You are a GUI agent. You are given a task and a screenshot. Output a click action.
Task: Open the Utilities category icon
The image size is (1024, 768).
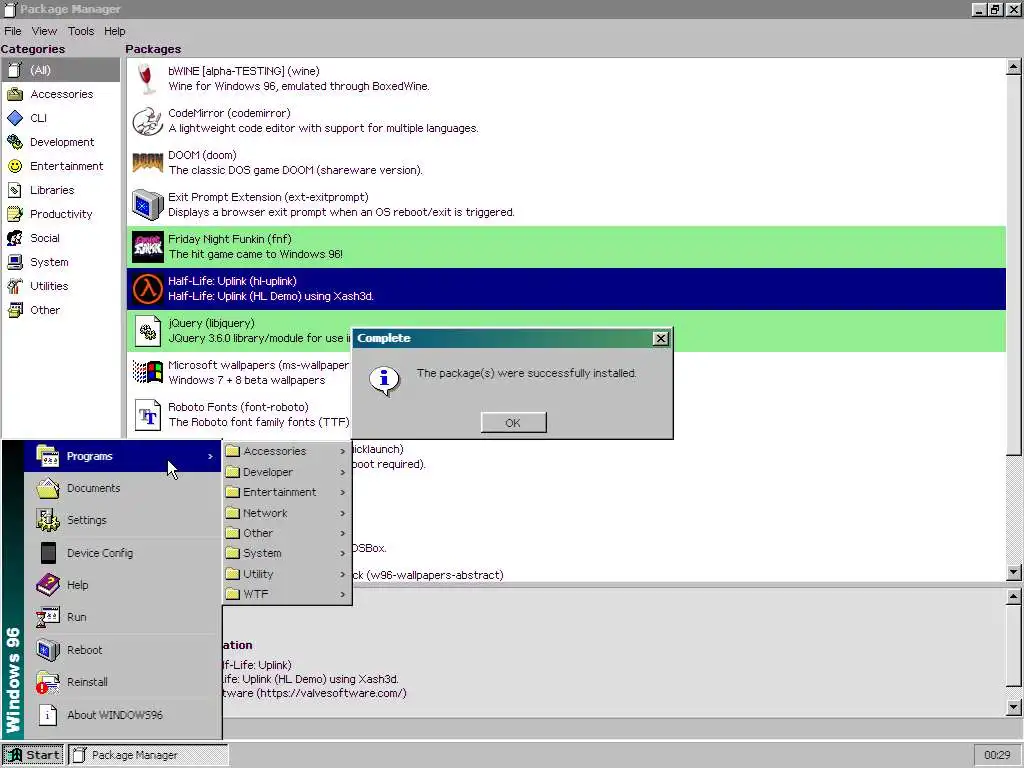click(x=15, y=286)
